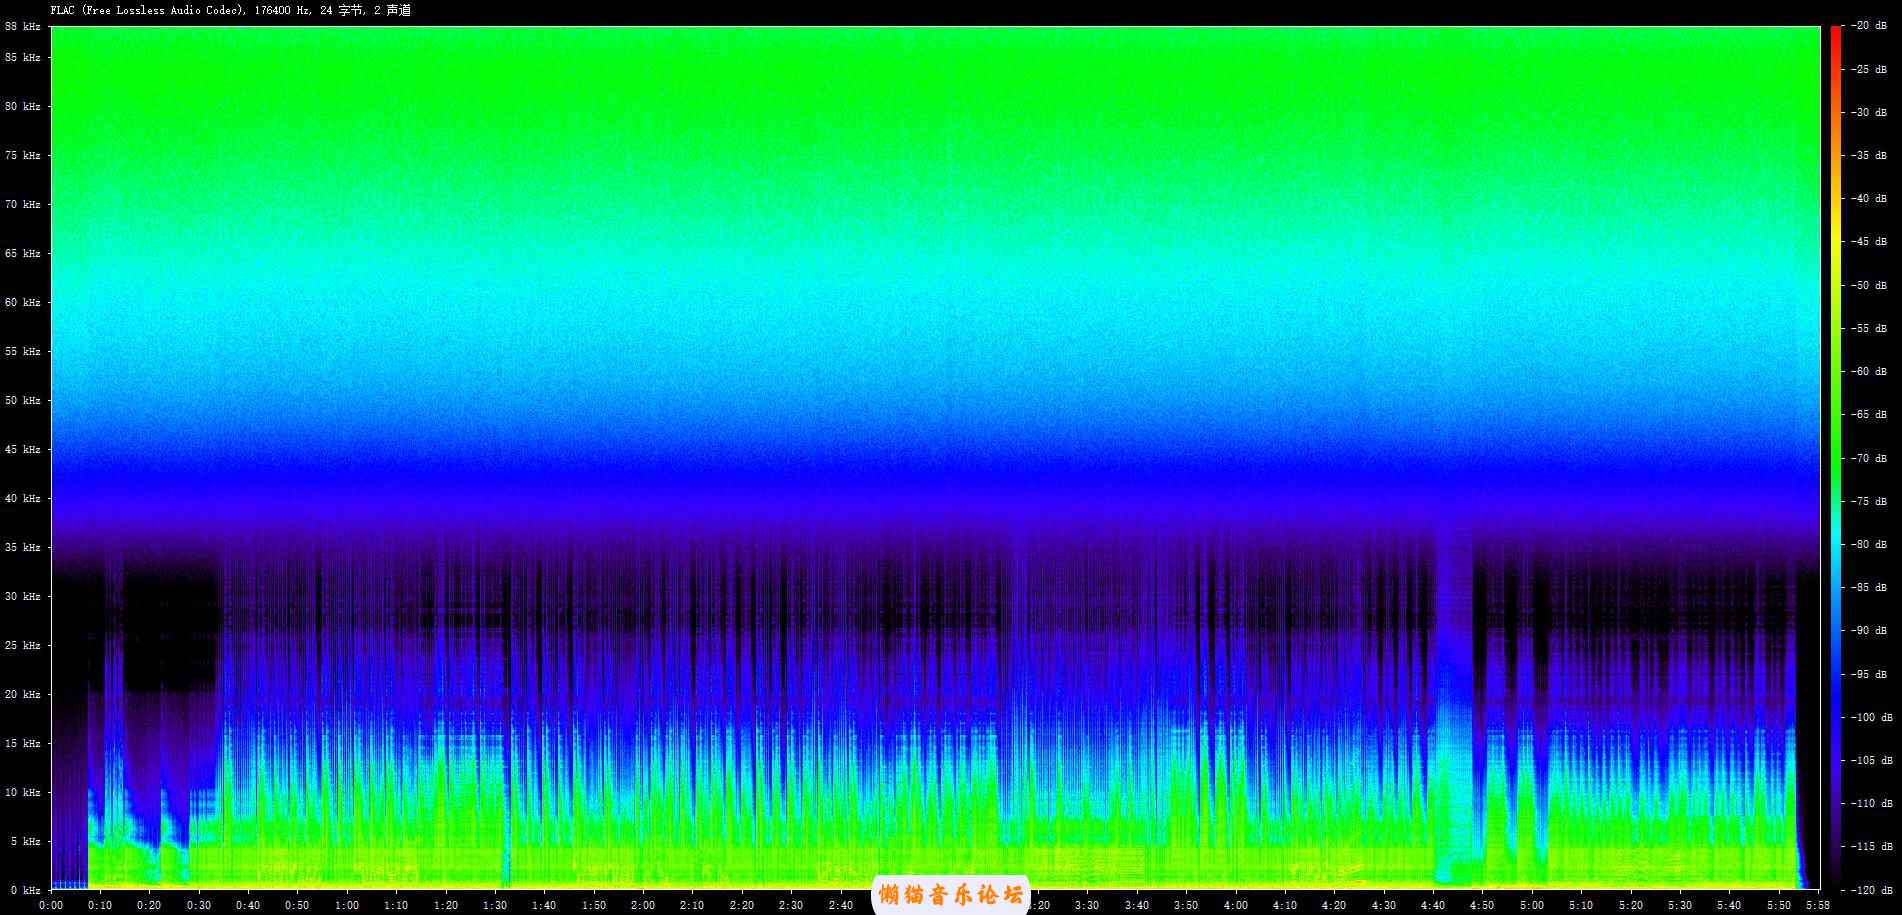Select the -110 dB scale label
Viewport: 1902px width, 915px height.
[1871, 803]
